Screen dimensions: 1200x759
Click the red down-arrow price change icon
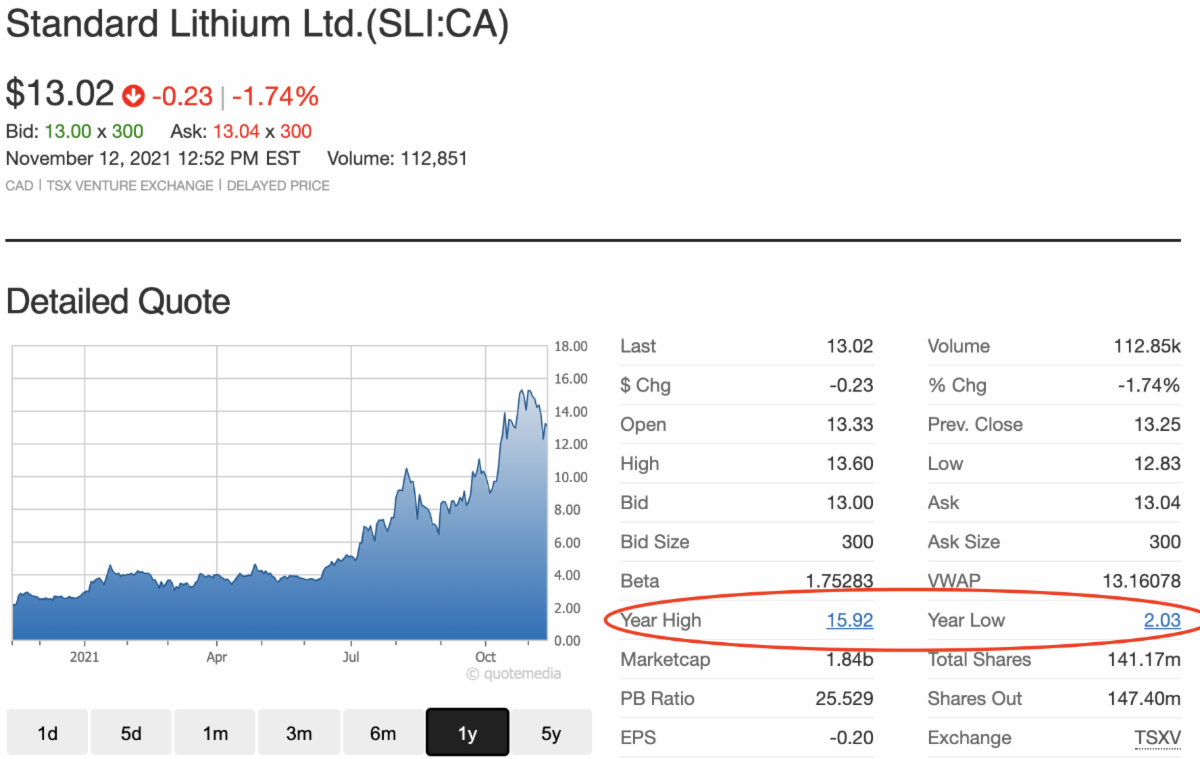(x=133, y=96)
